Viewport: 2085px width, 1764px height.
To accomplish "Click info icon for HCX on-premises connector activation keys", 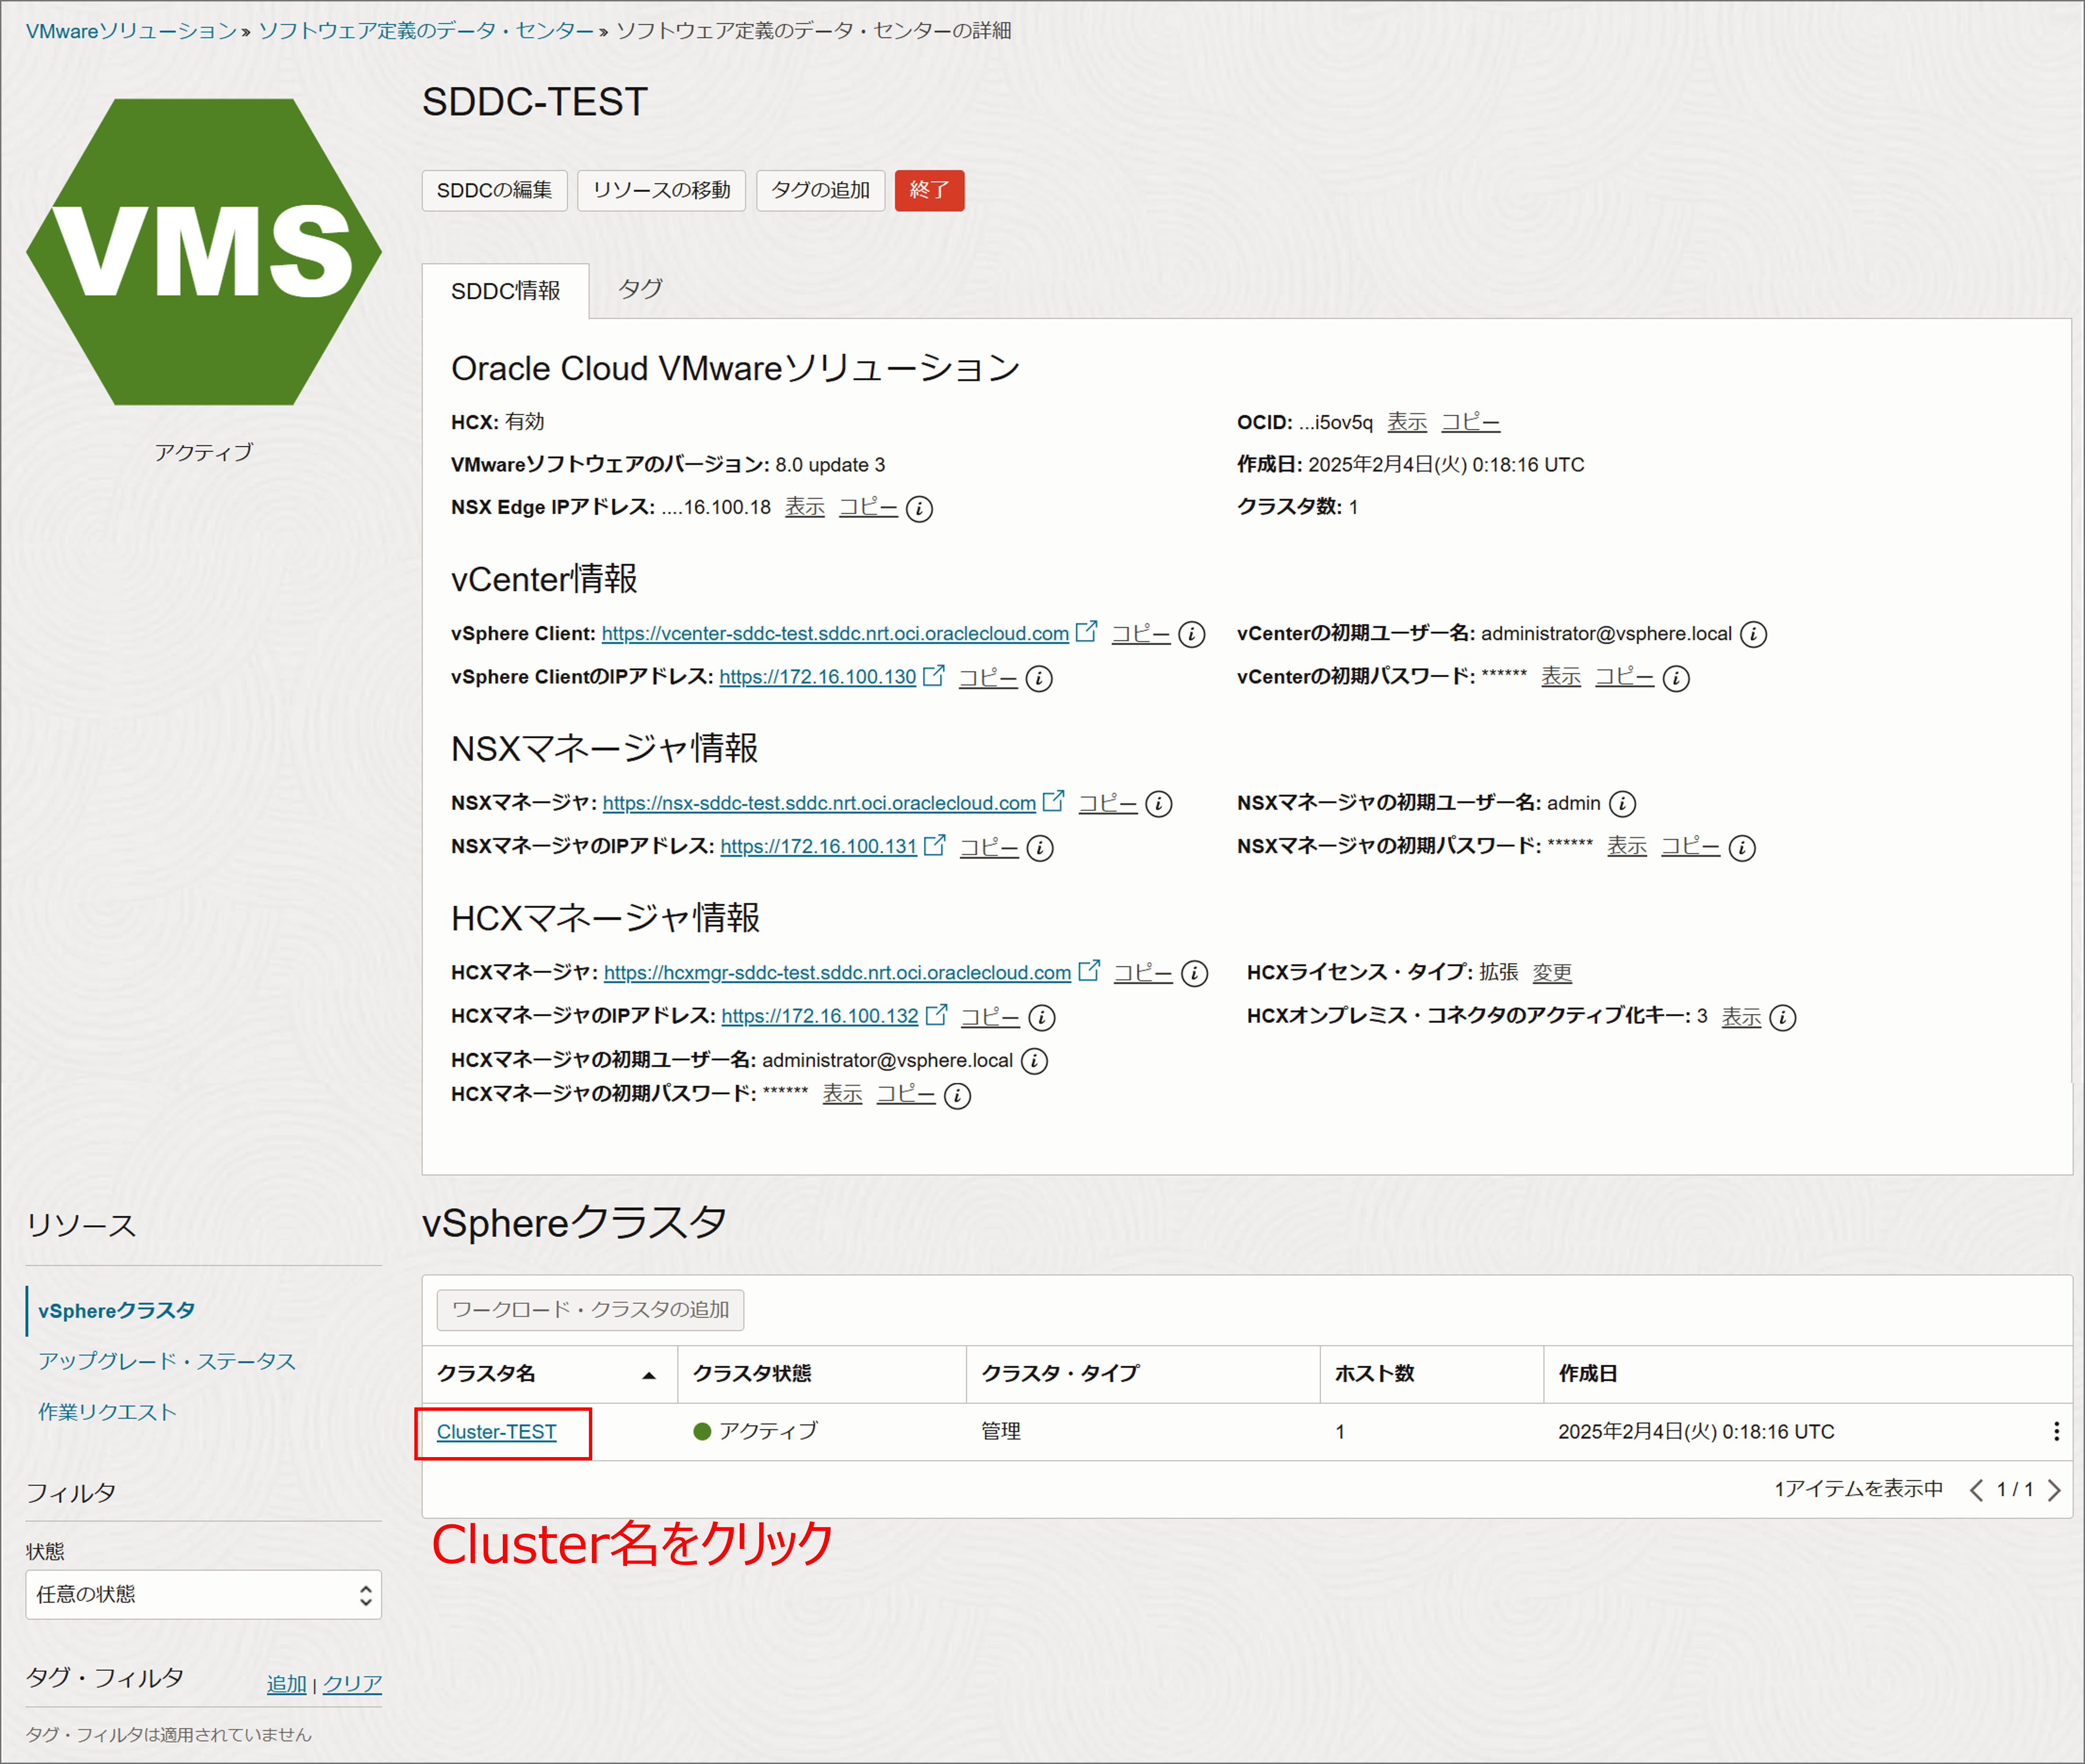I will pos(1783,1018).
